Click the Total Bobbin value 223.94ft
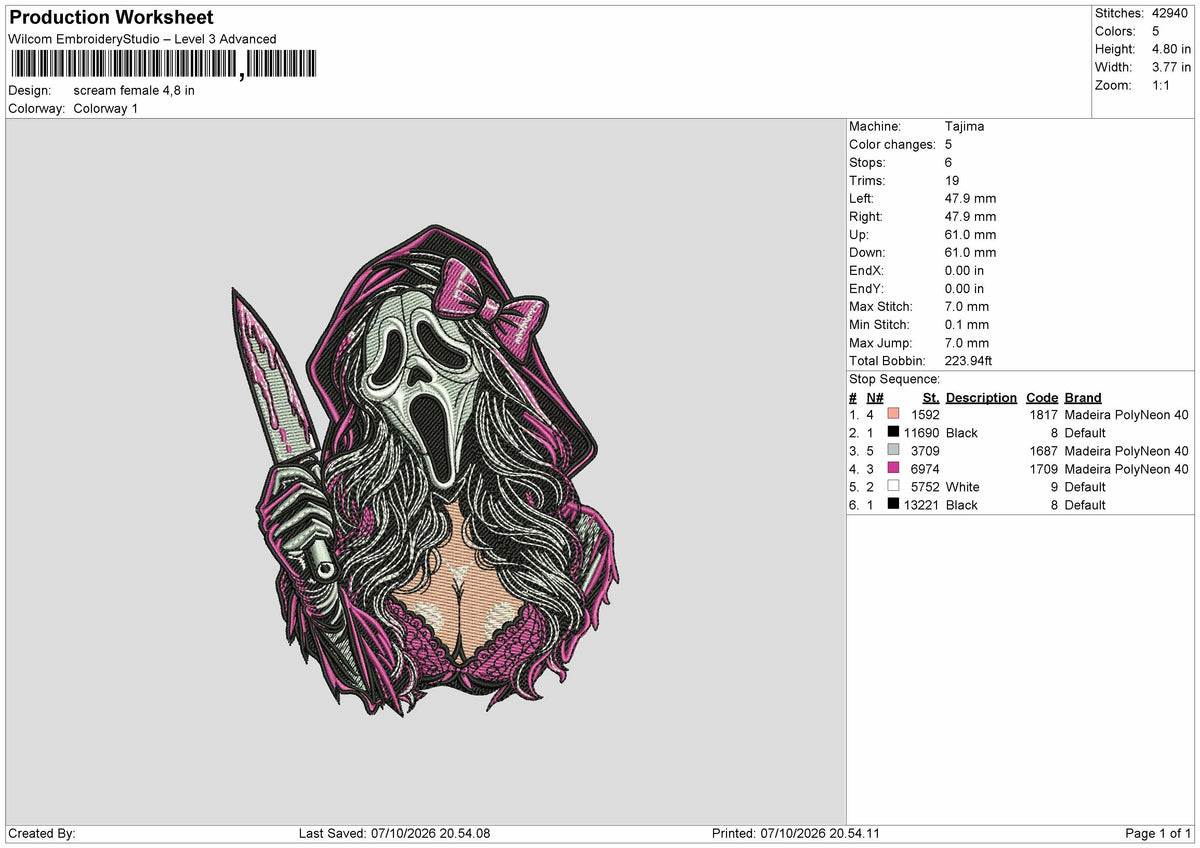This screenshot has height=848, width=1200. [968, 360]
